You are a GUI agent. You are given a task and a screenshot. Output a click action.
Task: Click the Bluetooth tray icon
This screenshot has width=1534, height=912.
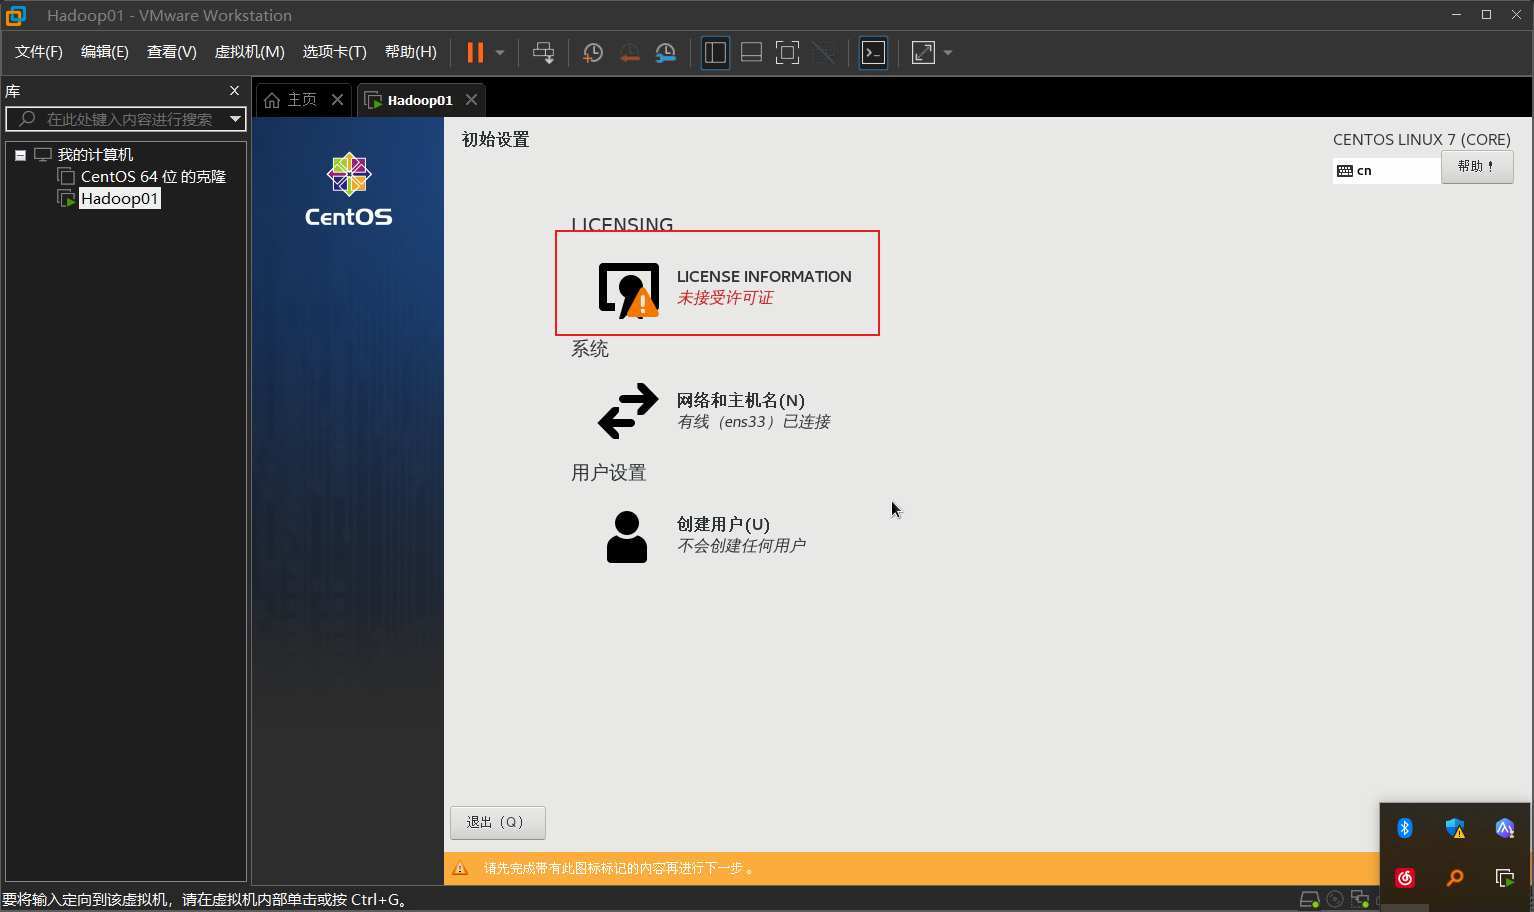coord(1405,828)
